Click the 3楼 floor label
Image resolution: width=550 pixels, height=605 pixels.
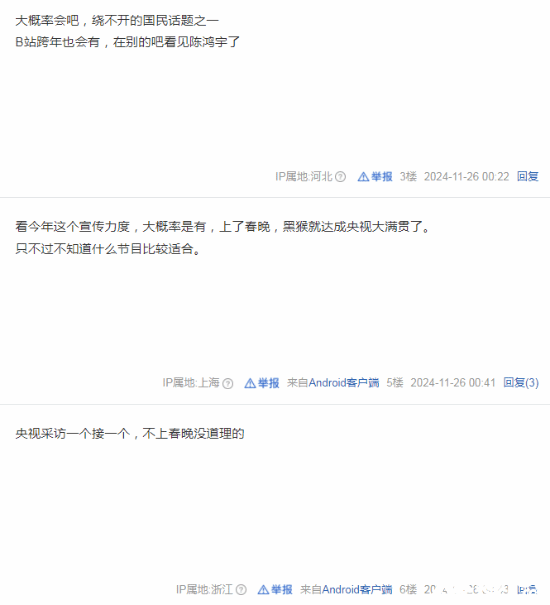pos(408,176)
